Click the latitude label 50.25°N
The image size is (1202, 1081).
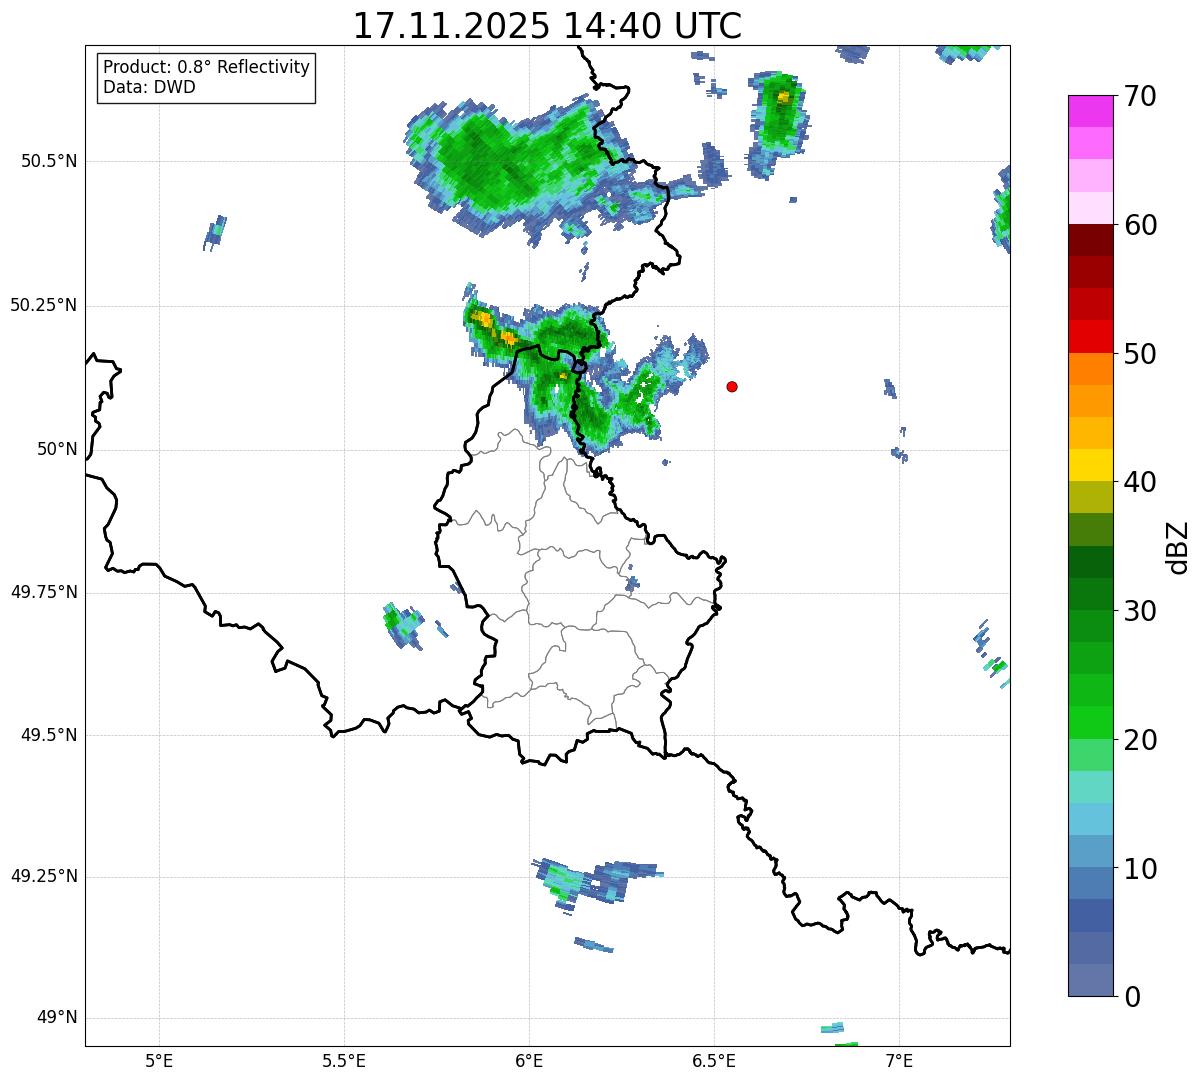tap(43, 305)
